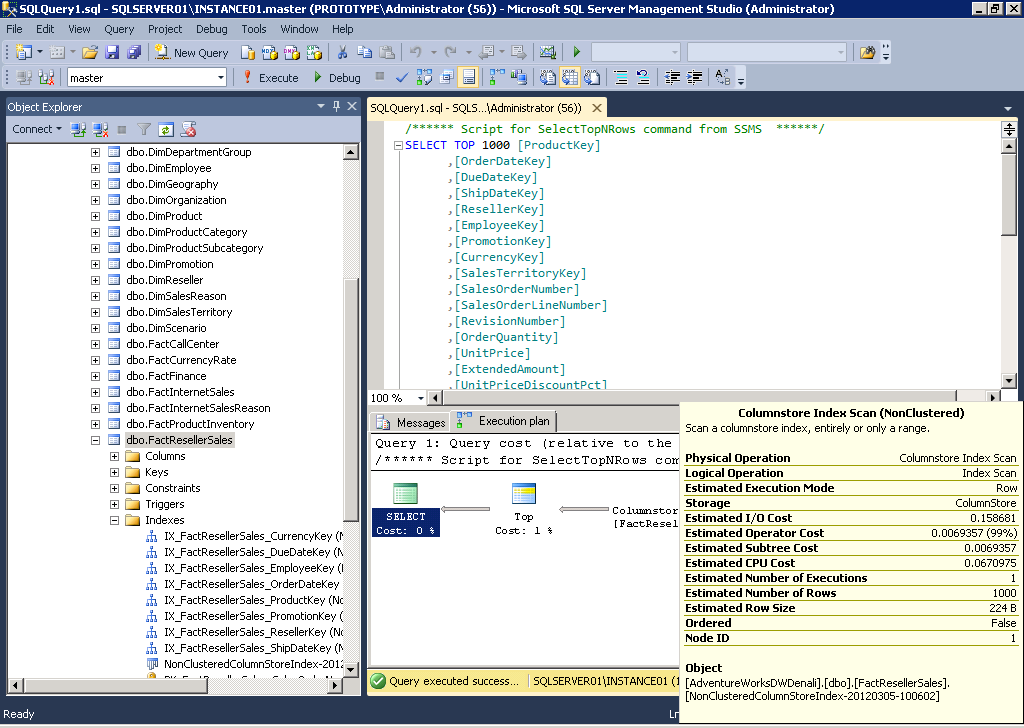Toggle Results to Grid mode
Image resolution: width=1024 pixels, height=728 pixels.
pos(570,76)
